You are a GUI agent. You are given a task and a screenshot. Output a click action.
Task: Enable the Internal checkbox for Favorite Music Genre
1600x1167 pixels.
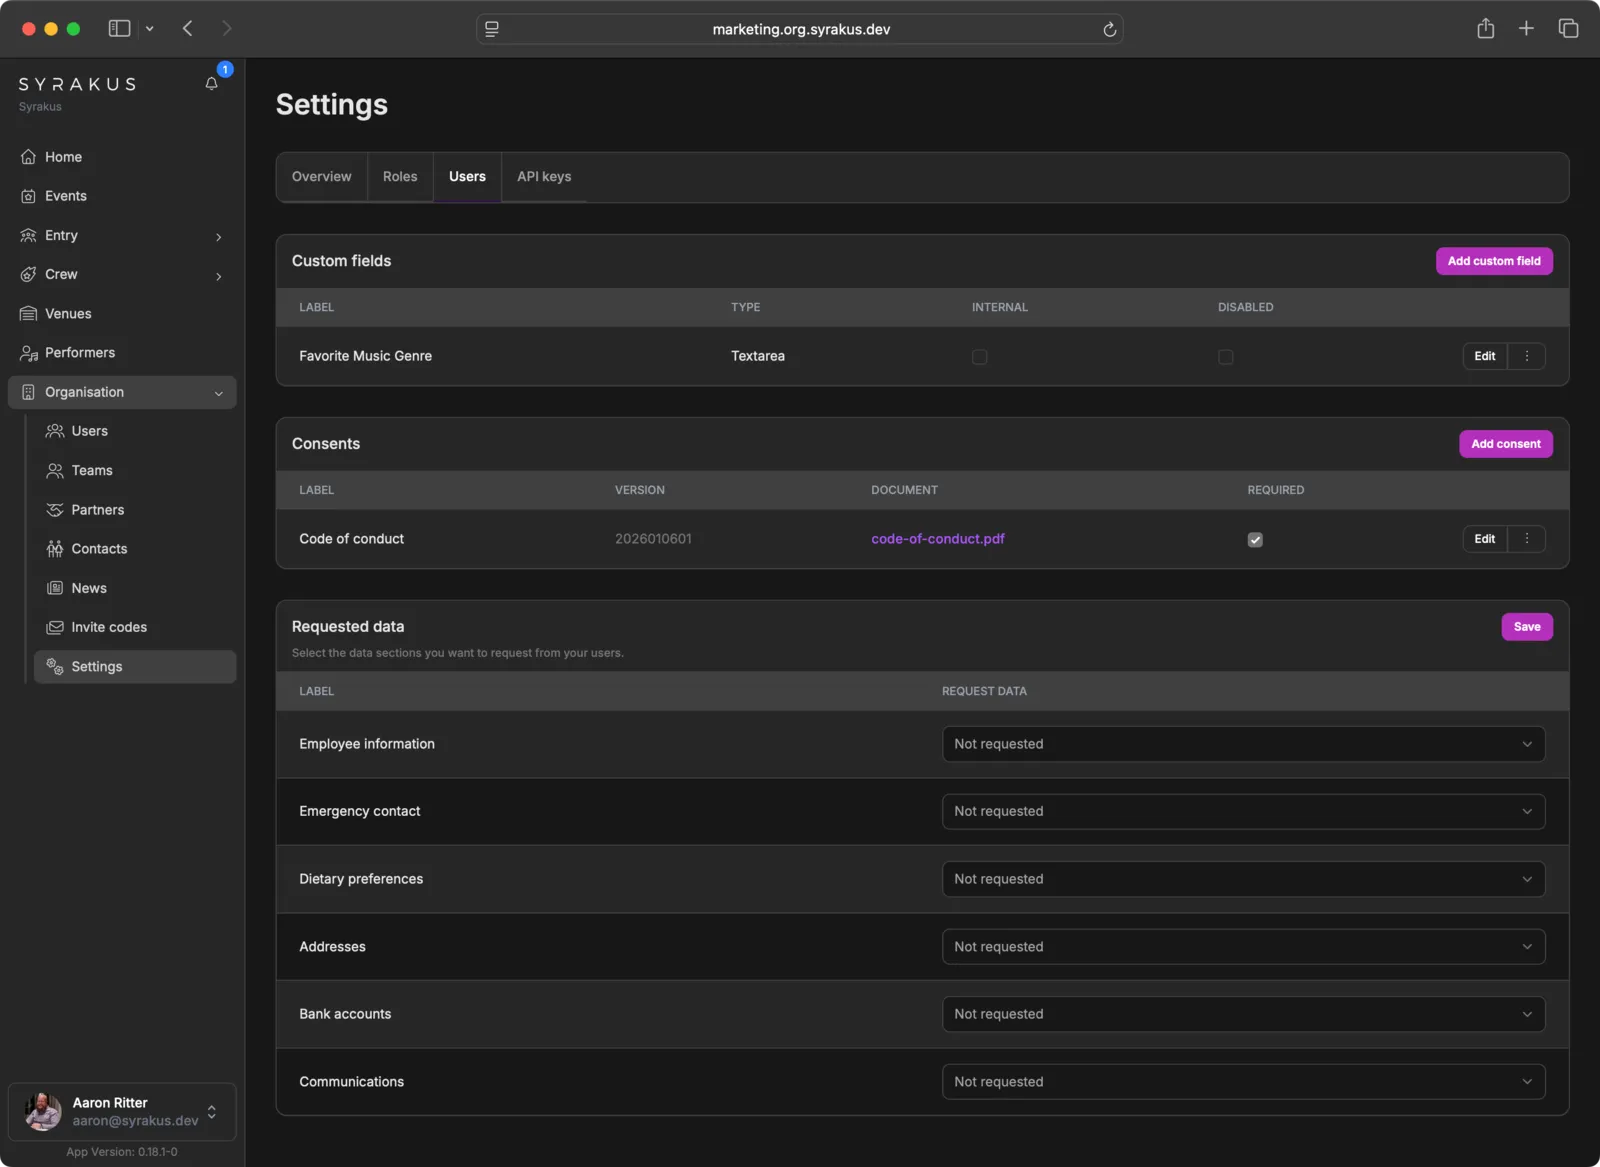coord(980,356)
